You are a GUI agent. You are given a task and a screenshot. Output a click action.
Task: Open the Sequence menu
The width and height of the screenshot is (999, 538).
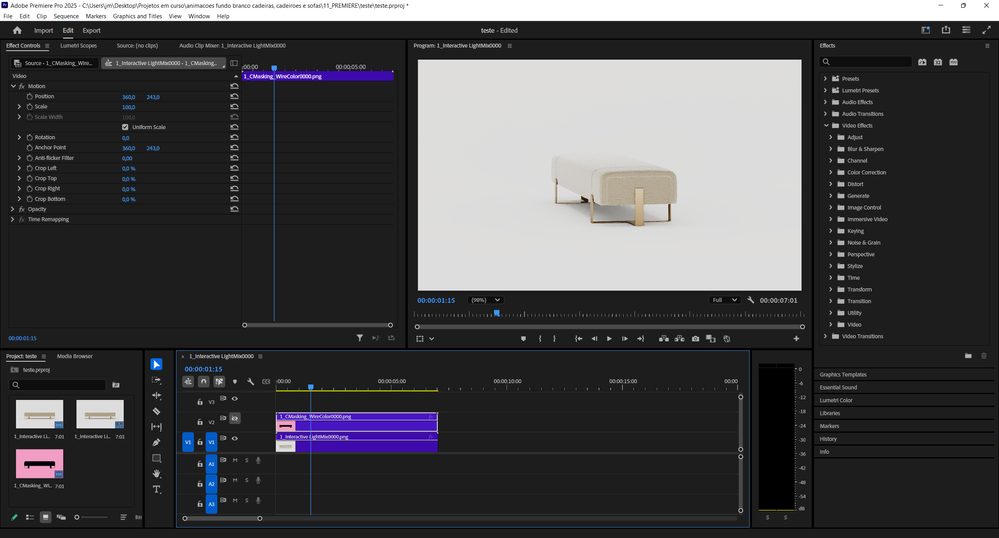coord(66,16)
